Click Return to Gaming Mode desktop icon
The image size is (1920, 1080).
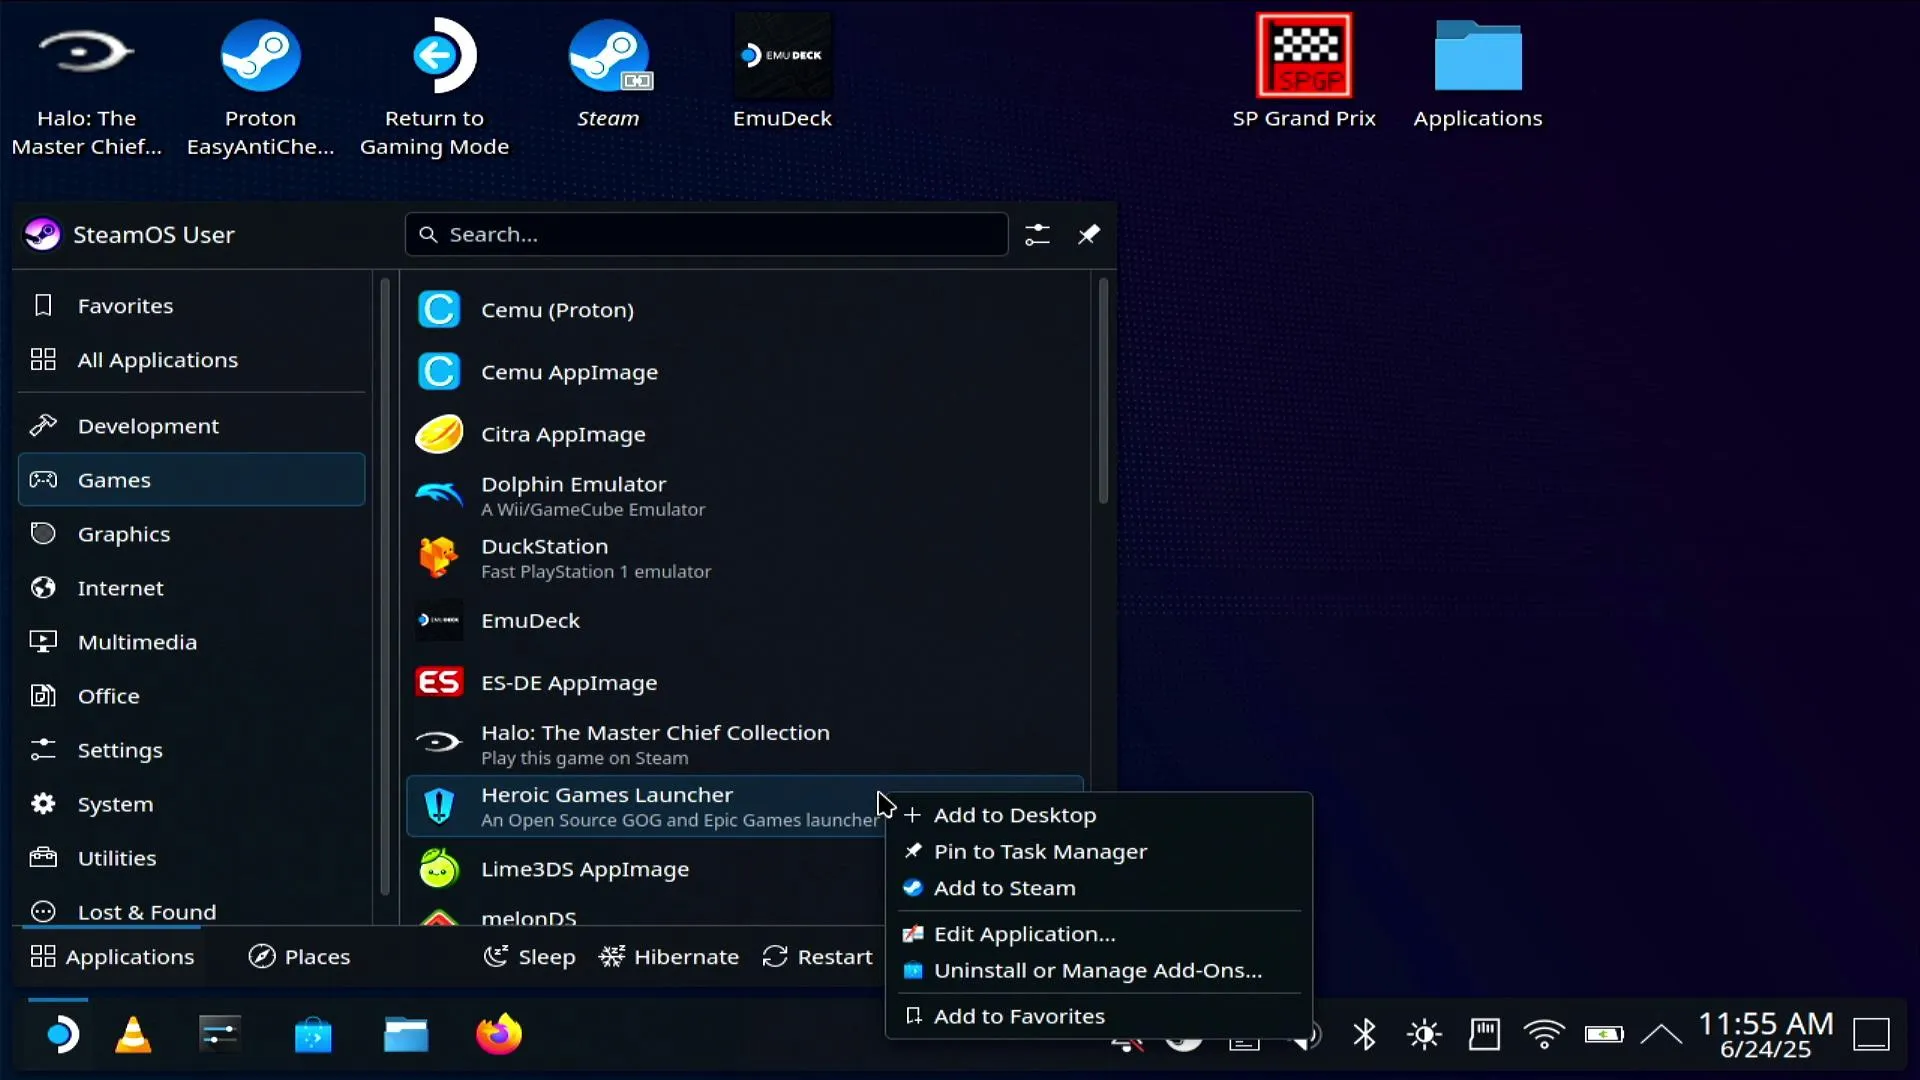coord(434,87)
